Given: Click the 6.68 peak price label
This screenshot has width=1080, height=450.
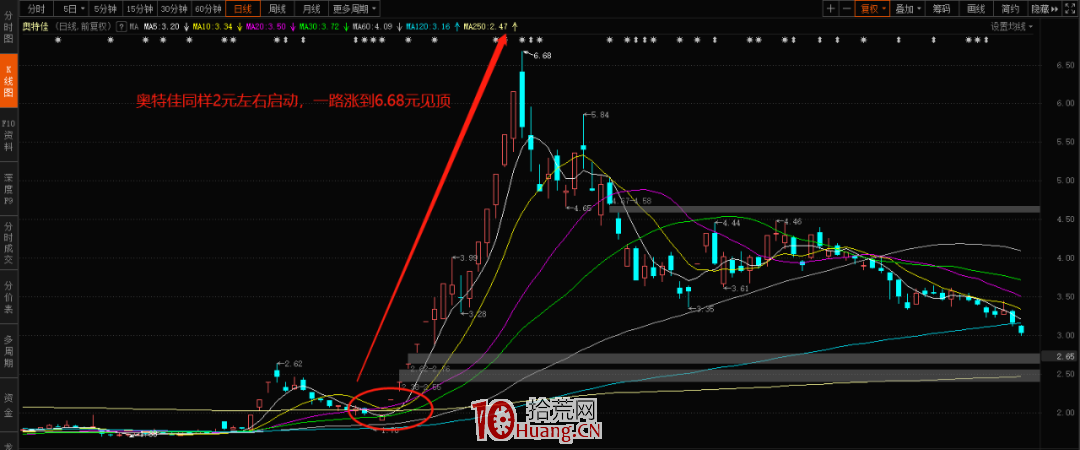Looking at the screenshot, I should [543, 55].
